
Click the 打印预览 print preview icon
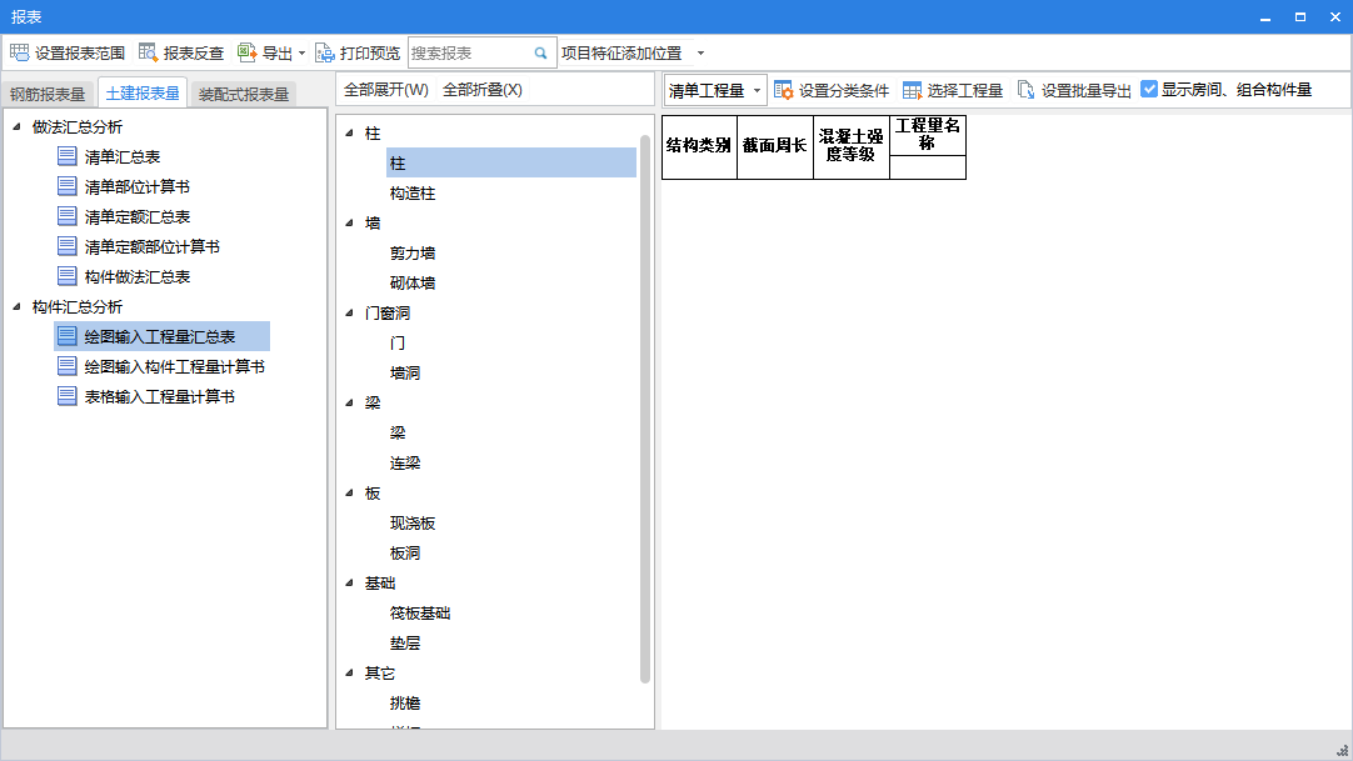(x=325, y=53)
